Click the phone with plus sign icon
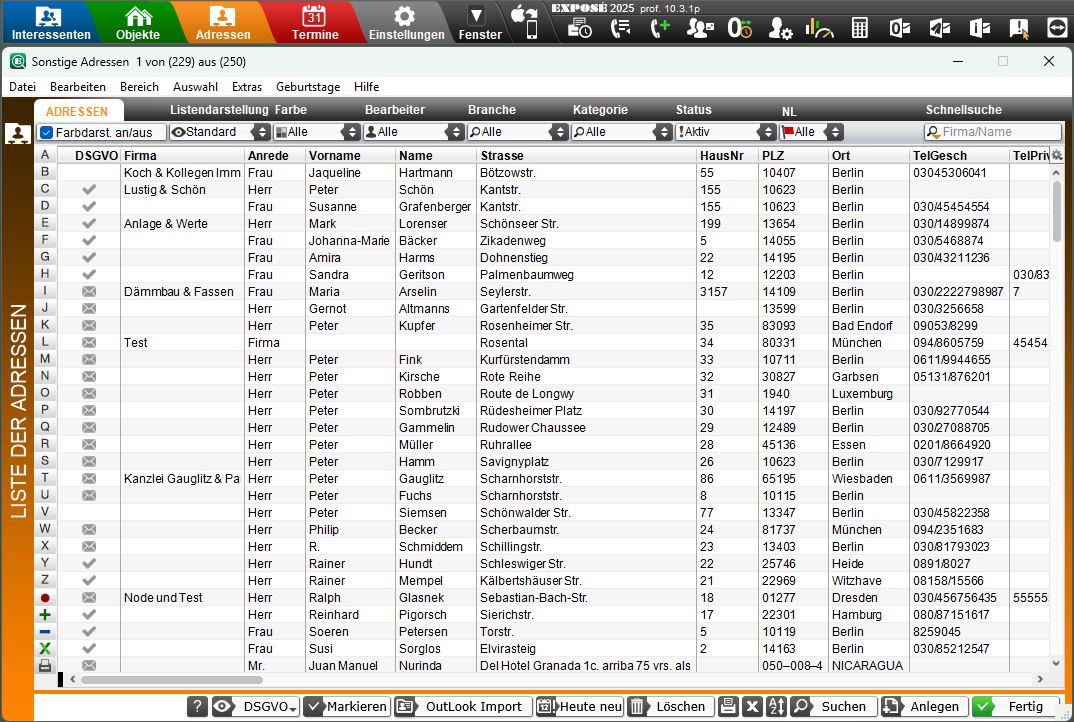Screen dimensions: 1074x722 [660, 28]
